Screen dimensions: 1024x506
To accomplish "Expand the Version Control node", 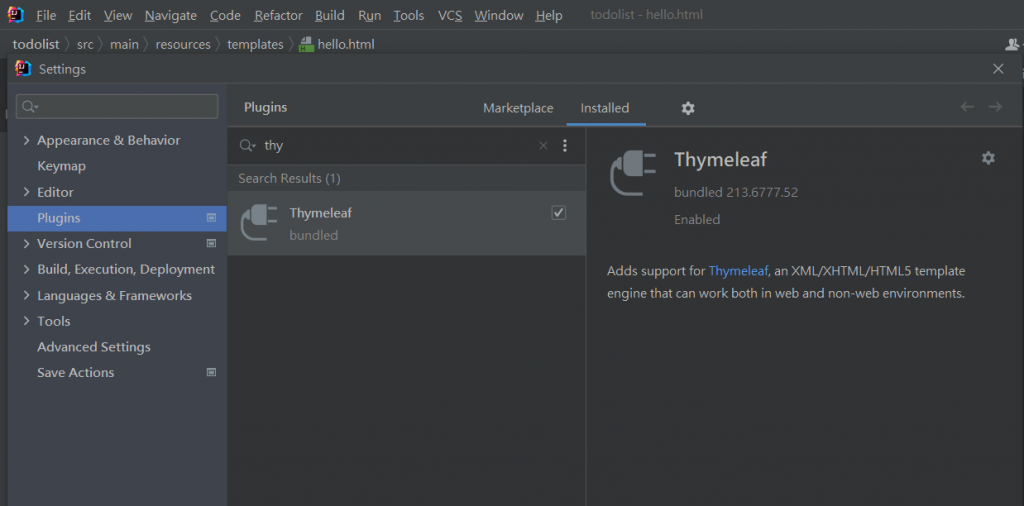I will point(27,244).
